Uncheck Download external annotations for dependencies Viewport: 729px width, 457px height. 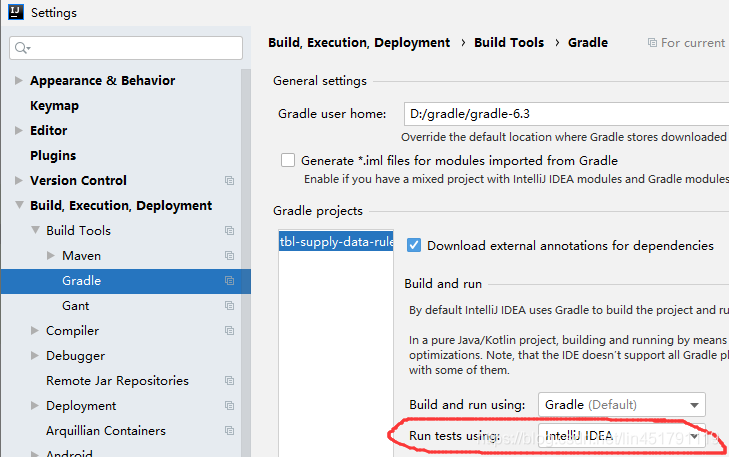[414, 245]
